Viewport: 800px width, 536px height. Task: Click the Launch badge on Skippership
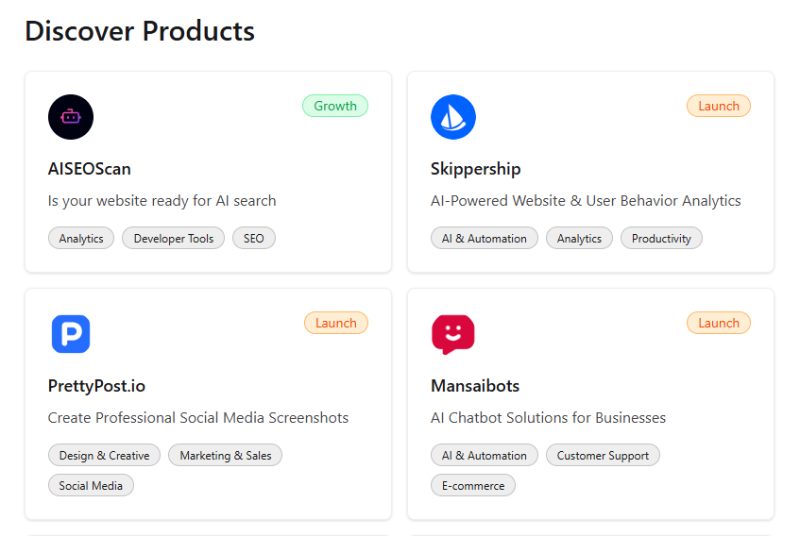[718, 106]
